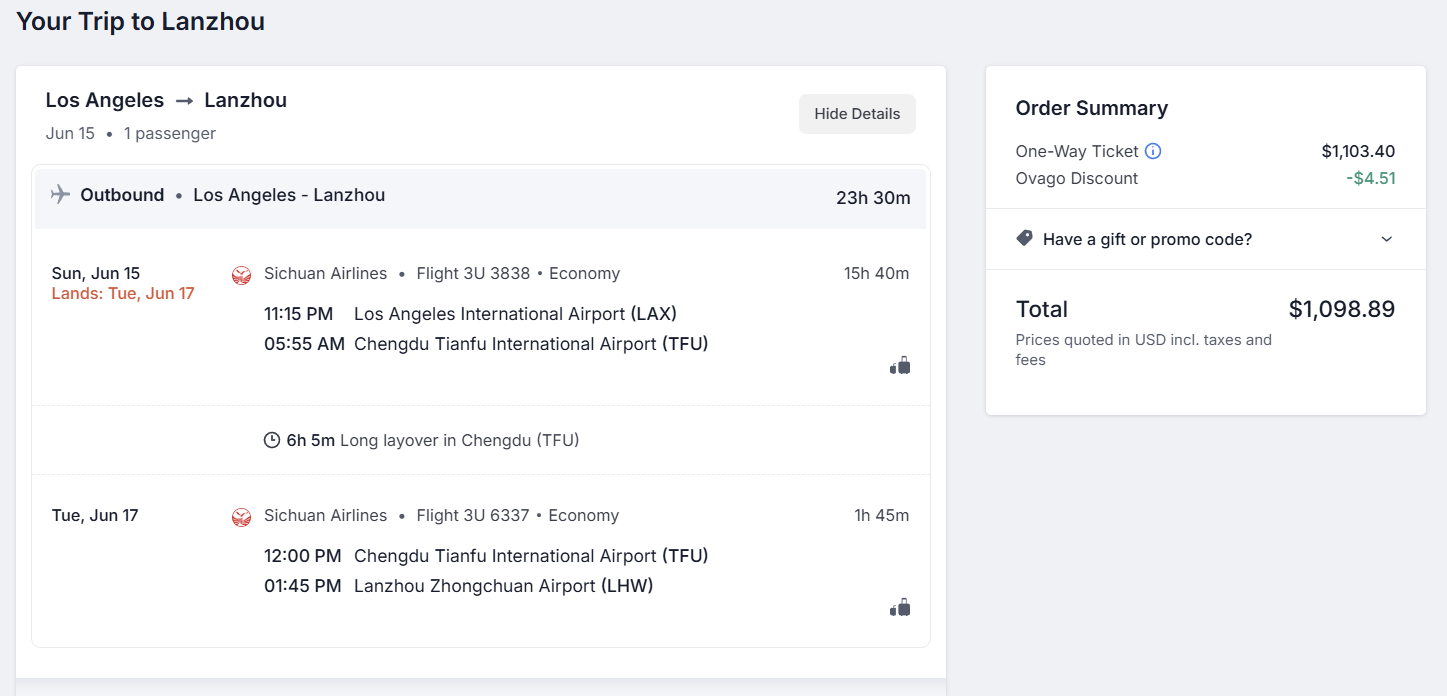Click the Total price $1,098.89

(x=1341, y=309)
